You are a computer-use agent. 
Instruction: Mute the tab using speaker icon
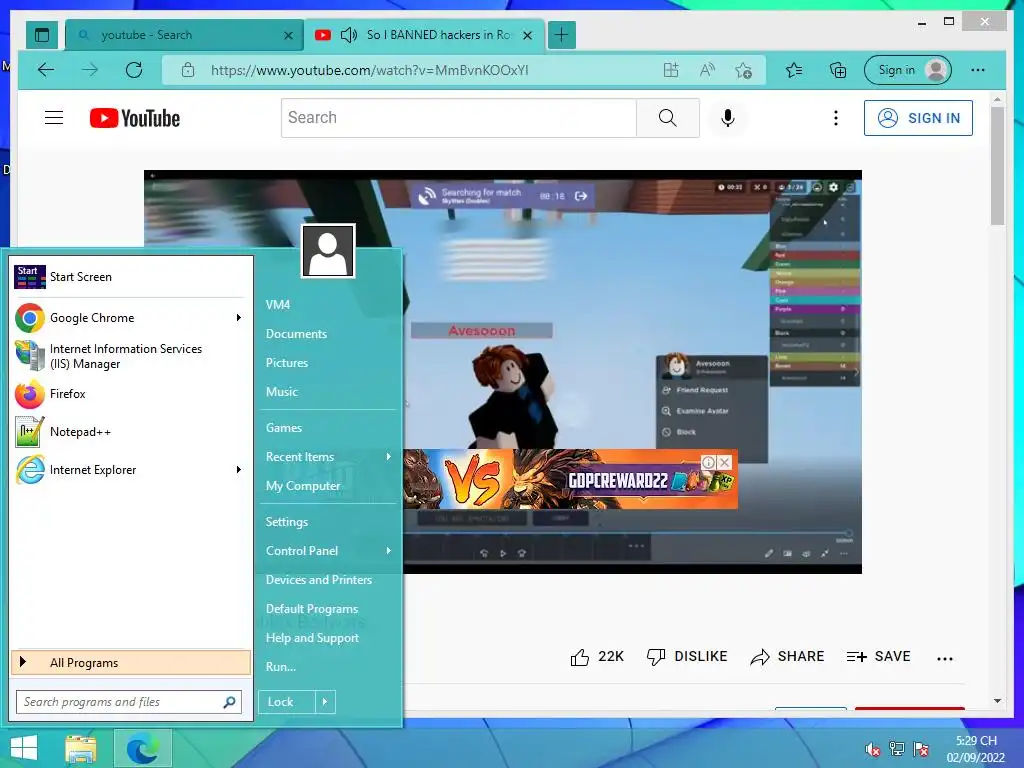click(x=349, y=35)
